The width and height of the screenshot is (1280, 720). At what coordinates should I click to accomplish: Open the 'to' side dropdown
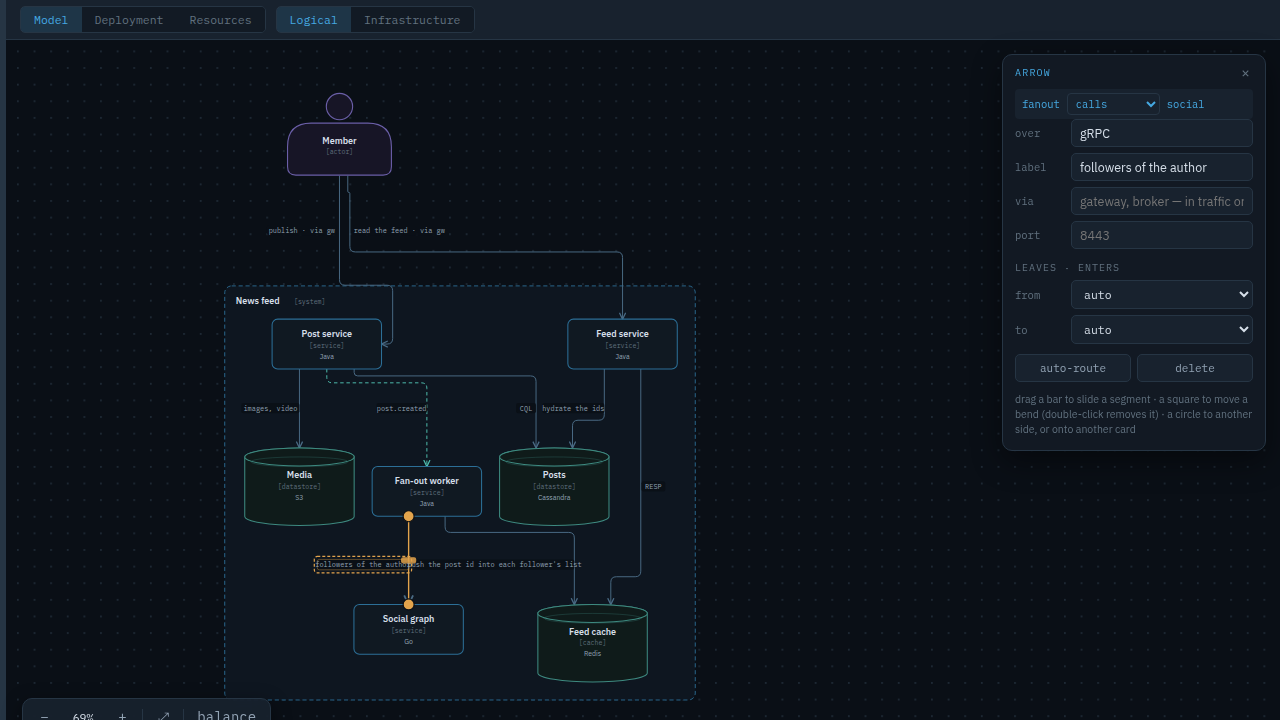[x=1162, y=330]
